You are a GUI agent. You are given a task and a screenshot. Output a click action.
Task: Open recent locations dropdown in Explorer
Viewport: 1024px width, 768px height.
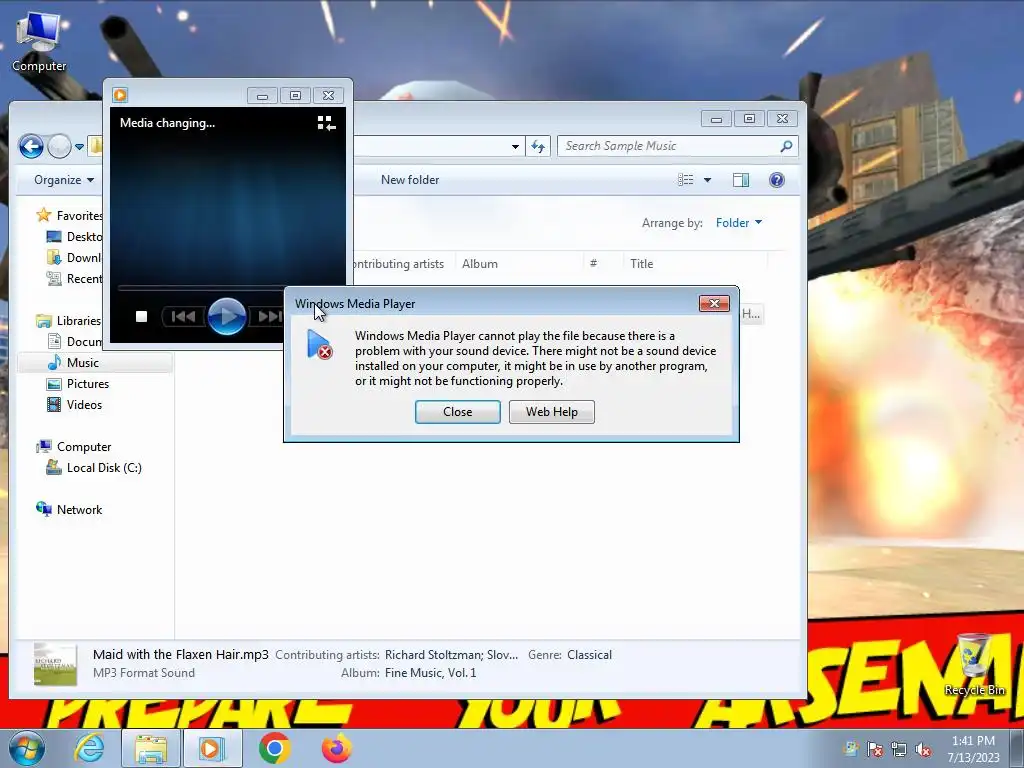79,147
